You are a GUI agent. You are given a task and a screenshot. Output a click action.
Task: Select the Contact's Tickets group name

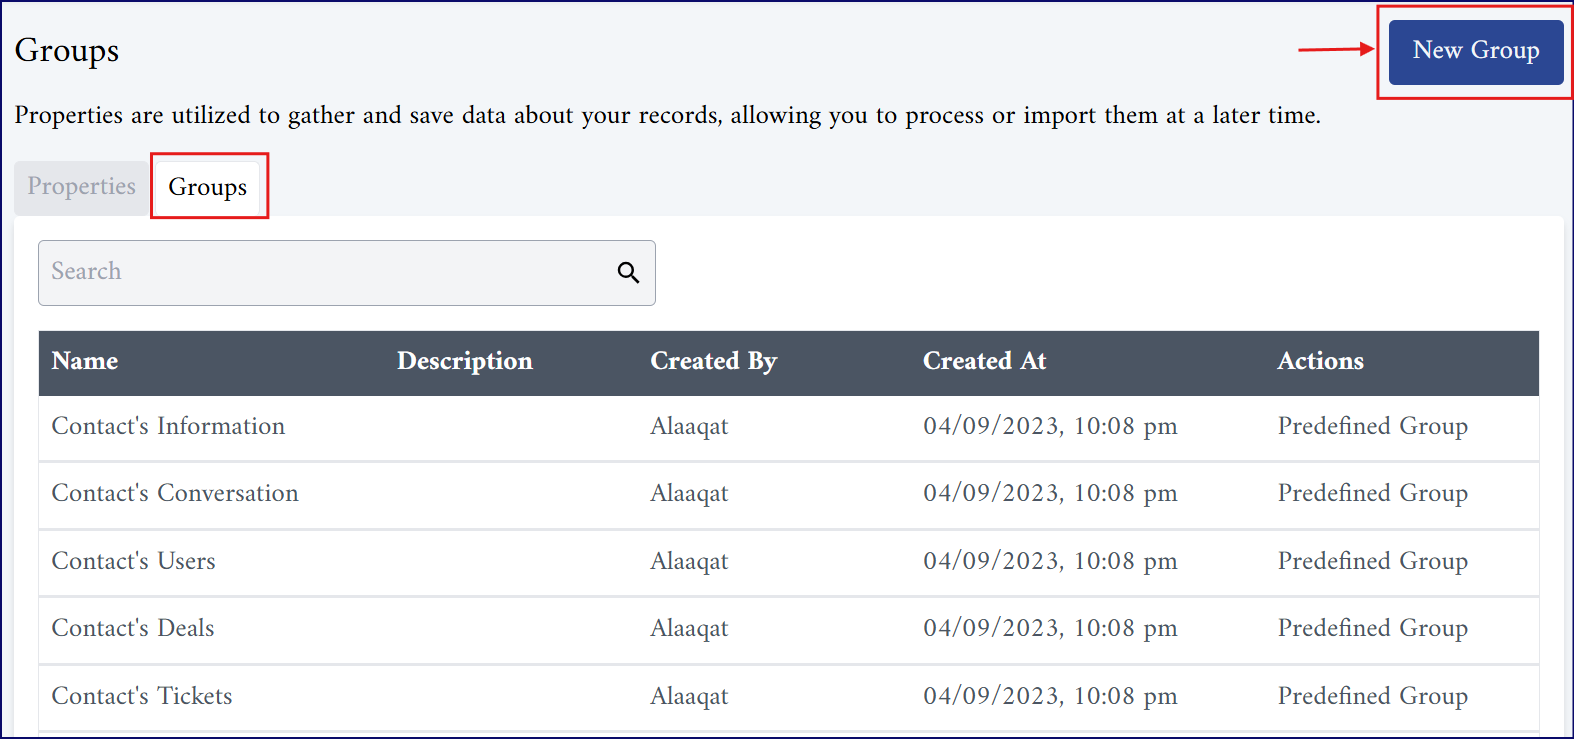pyautogui.click(x=142, y=697)
